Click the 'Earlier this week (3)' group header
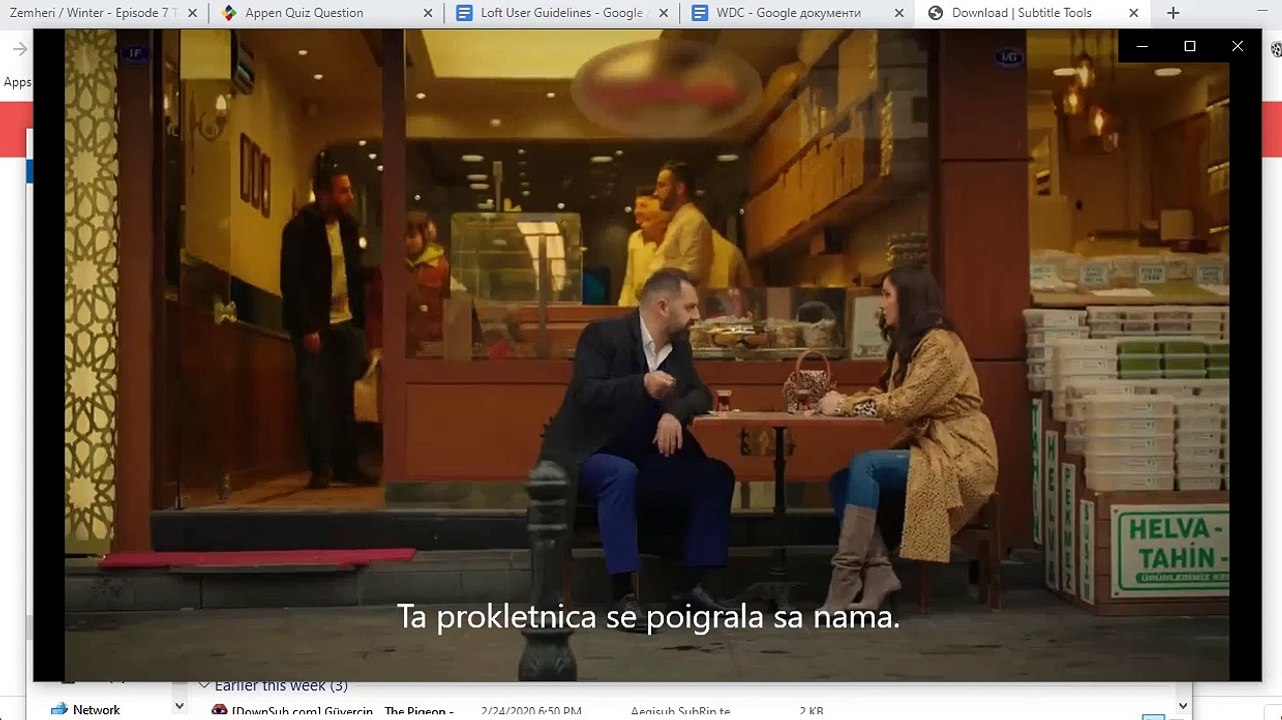This screenshot has width=1282, height=720. (281, 686)
